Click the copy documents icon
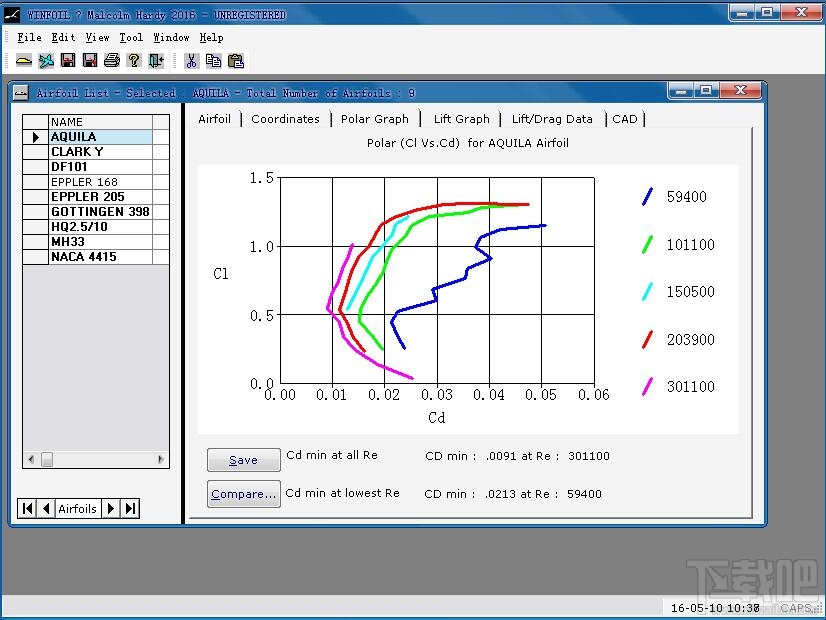Image resolution: width=826 pixels, height=620 pixels. (213, 61)
